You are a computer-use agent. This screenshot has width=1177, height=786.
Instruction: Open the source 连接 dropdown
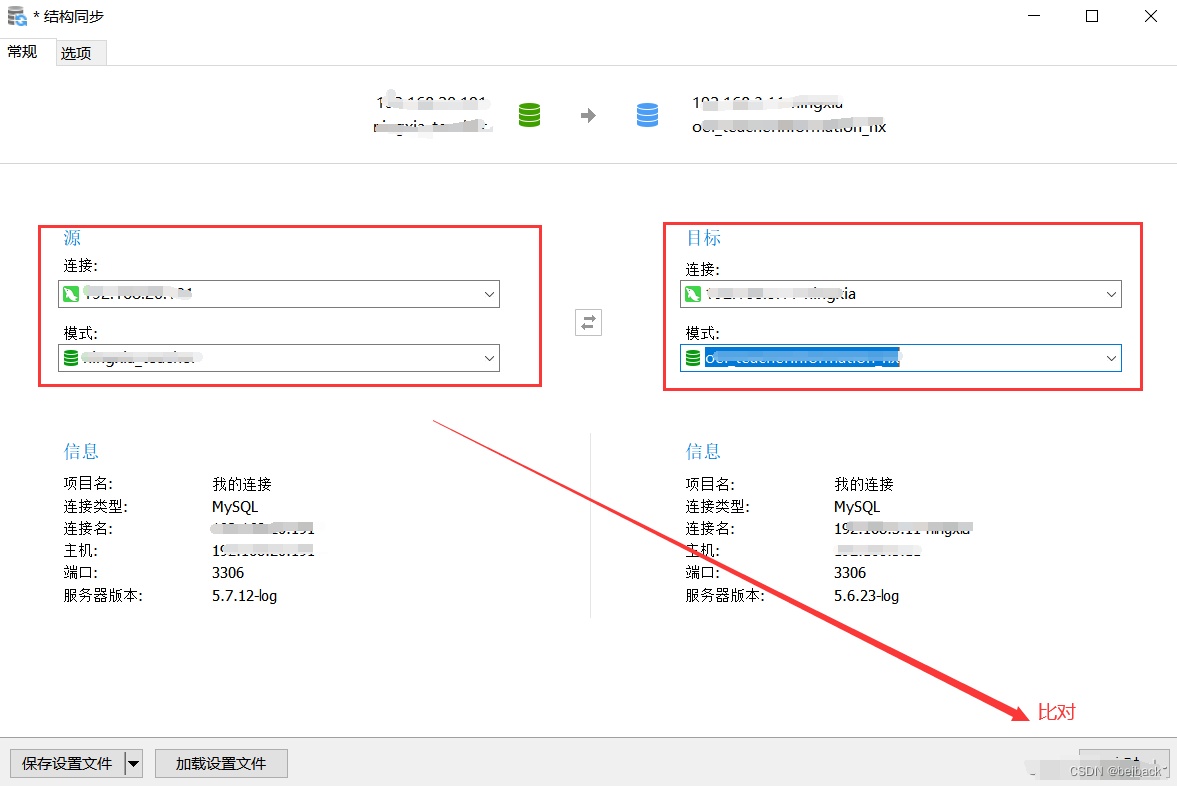pyautogui.click(x=278, y=294)
